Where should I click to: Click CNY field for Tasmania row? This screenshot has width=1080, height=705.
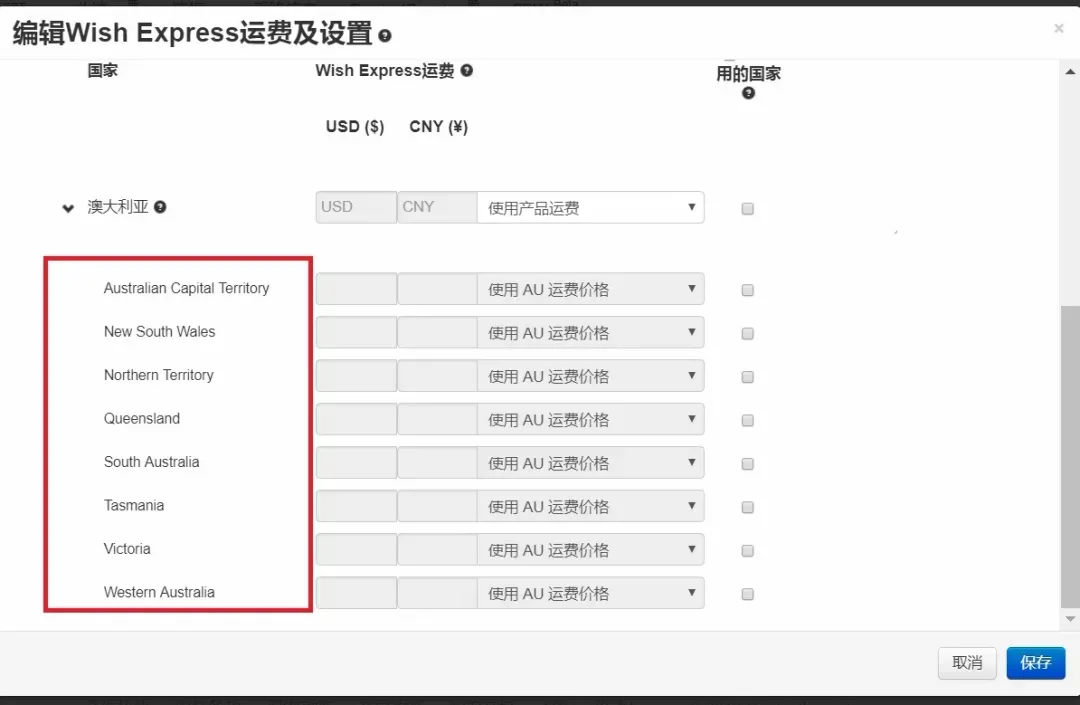pos(437,505)
